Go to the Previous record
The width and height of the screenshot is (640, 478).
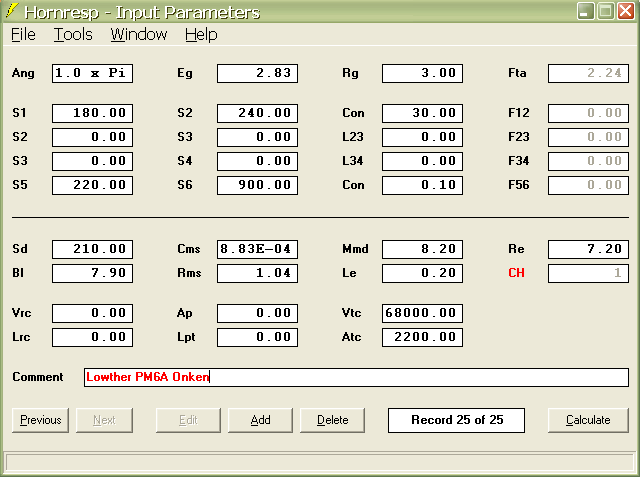click(40, 420)
